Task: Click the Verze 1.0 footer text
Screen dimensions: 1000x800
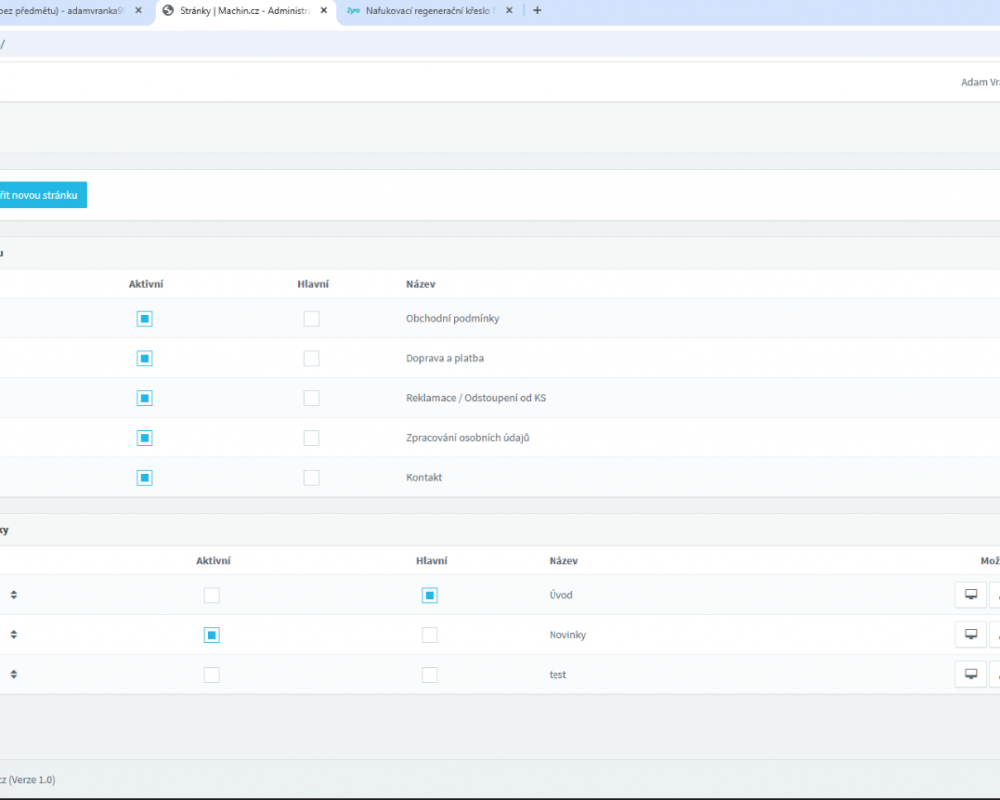Action: 28,780
